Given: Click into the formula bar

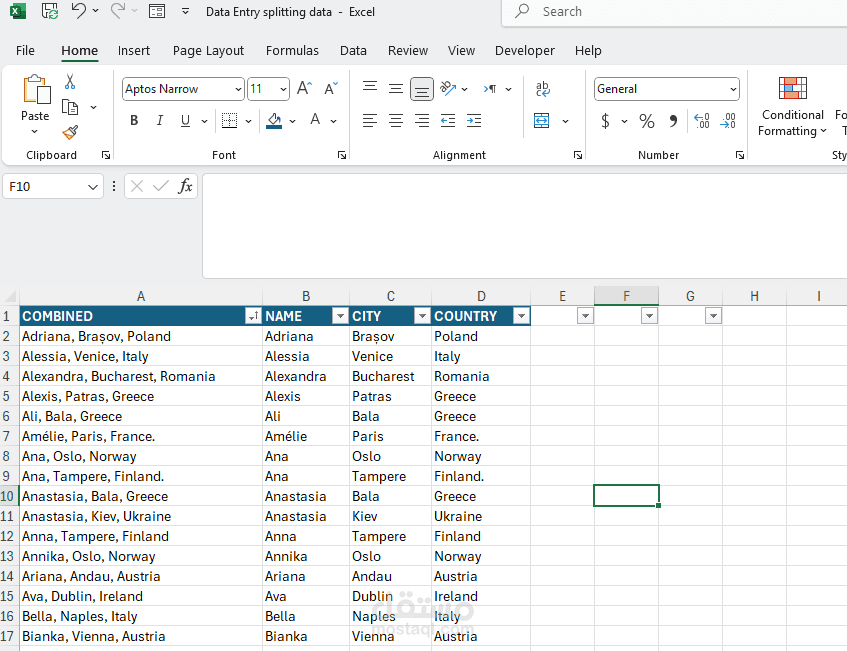Looking at the screenshot, I should pos(525,226).
